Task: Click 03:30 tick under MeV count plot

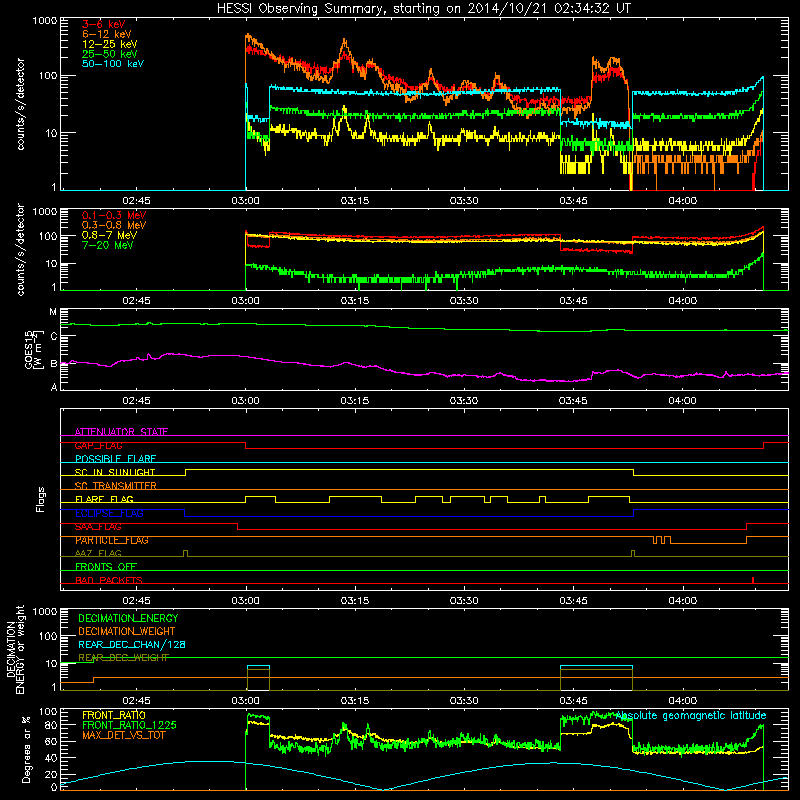Action: pyautogui.click(x=464, y=301)
